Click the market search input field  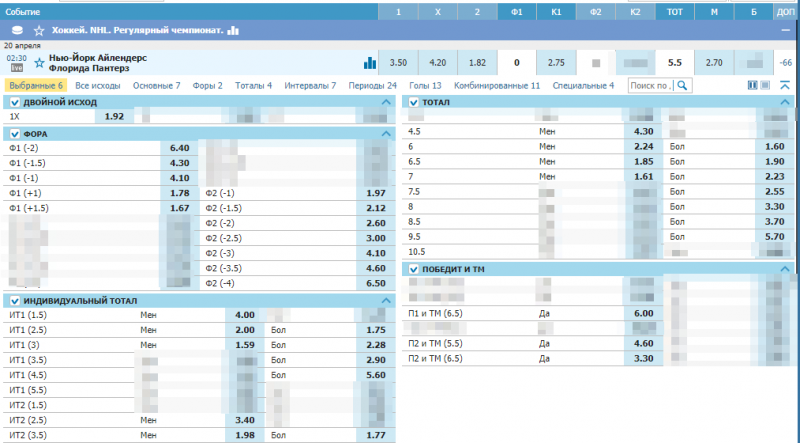650,86
